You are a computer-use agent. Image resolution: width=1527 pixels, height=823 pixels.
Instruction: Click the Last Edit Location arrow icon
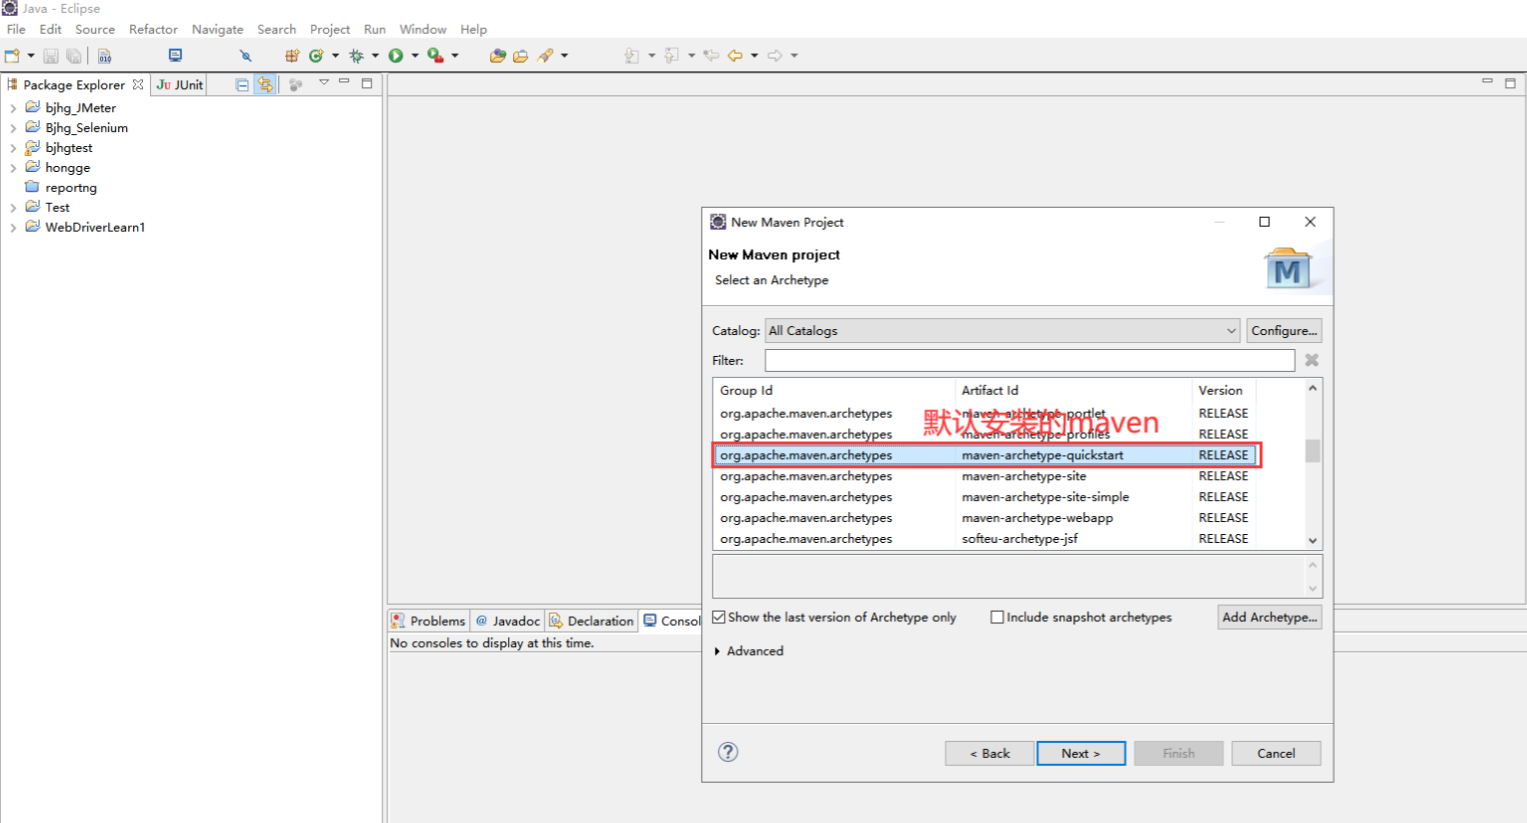[711, 56]
